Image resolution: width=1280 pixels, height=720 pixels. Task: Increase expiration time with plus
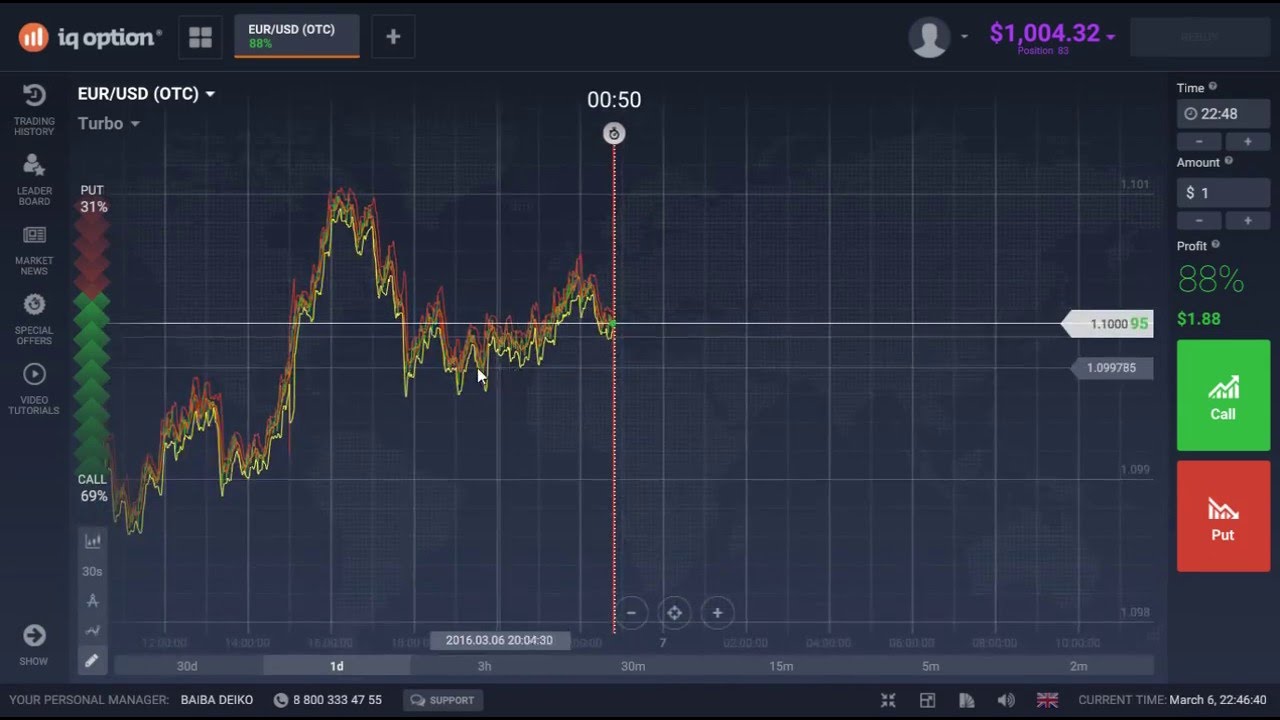tap(1247, 142)
